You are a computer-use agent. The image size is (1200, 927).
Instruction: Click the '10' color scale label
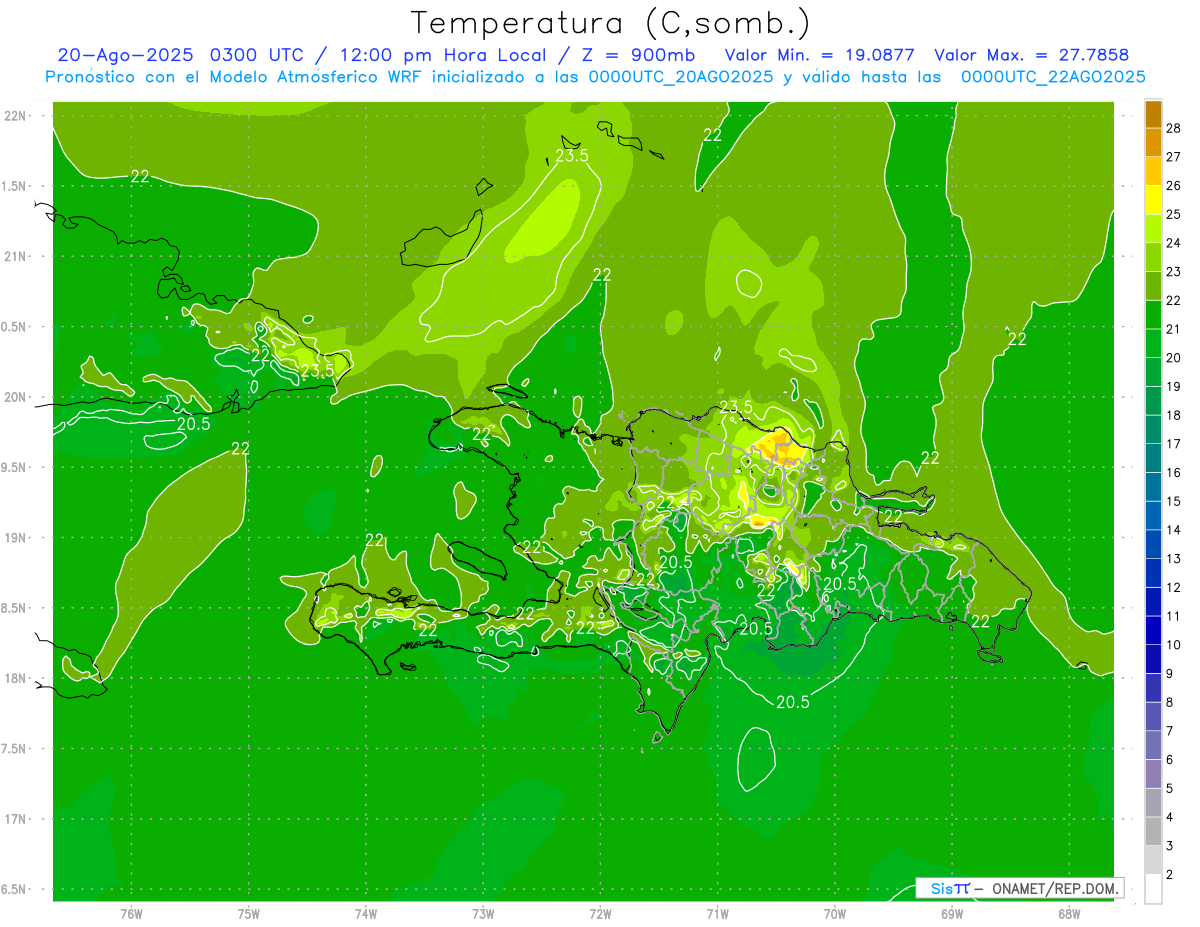pyautogui.click(x=1174, y=645)
